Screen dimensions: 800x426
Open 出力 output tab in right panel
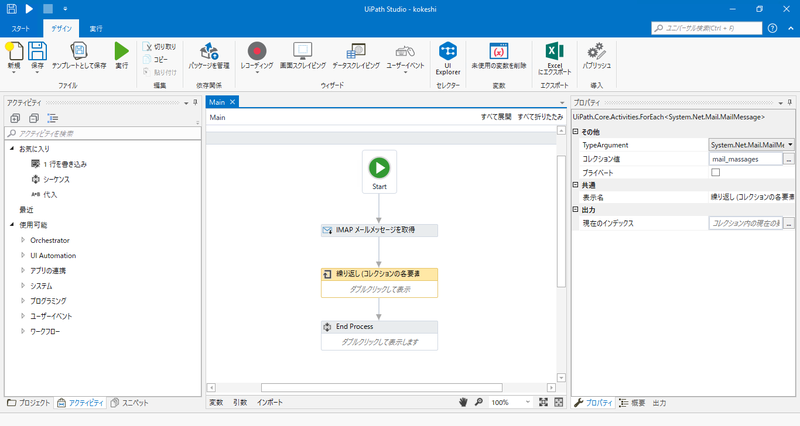pyautogui.click(x=659, y=403)
